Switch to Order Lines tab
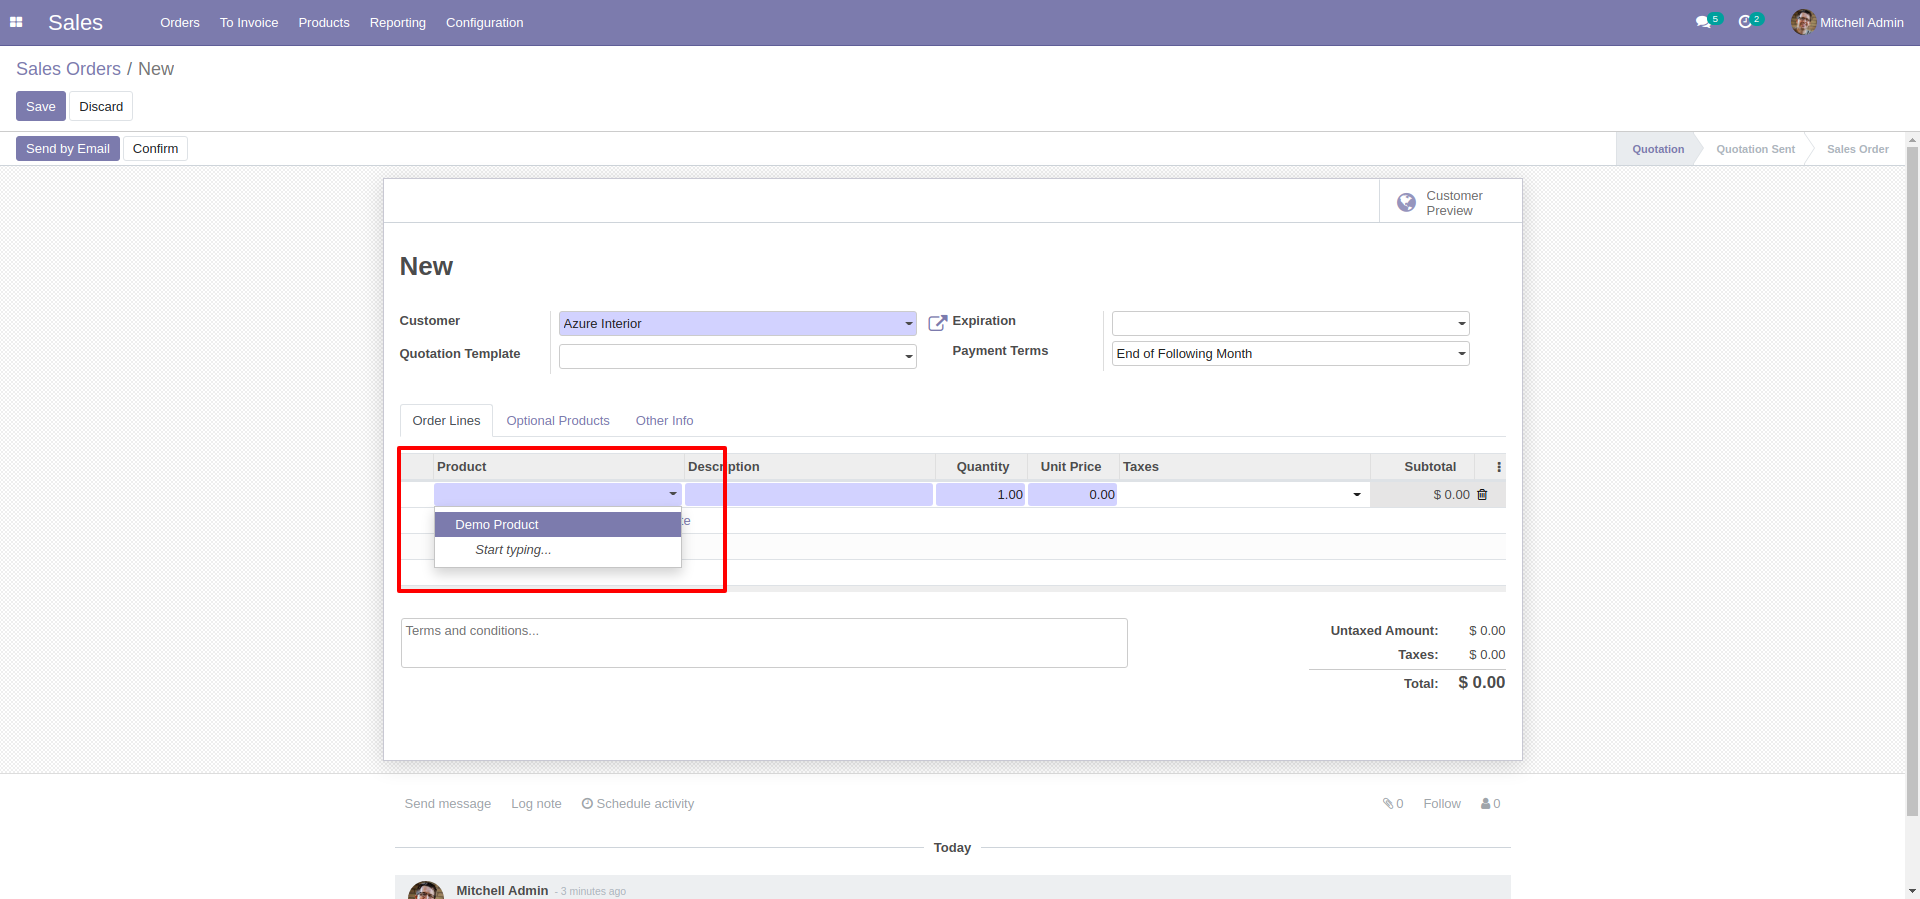Viewport: 1920px width, 899px height. tap(446, 421)
